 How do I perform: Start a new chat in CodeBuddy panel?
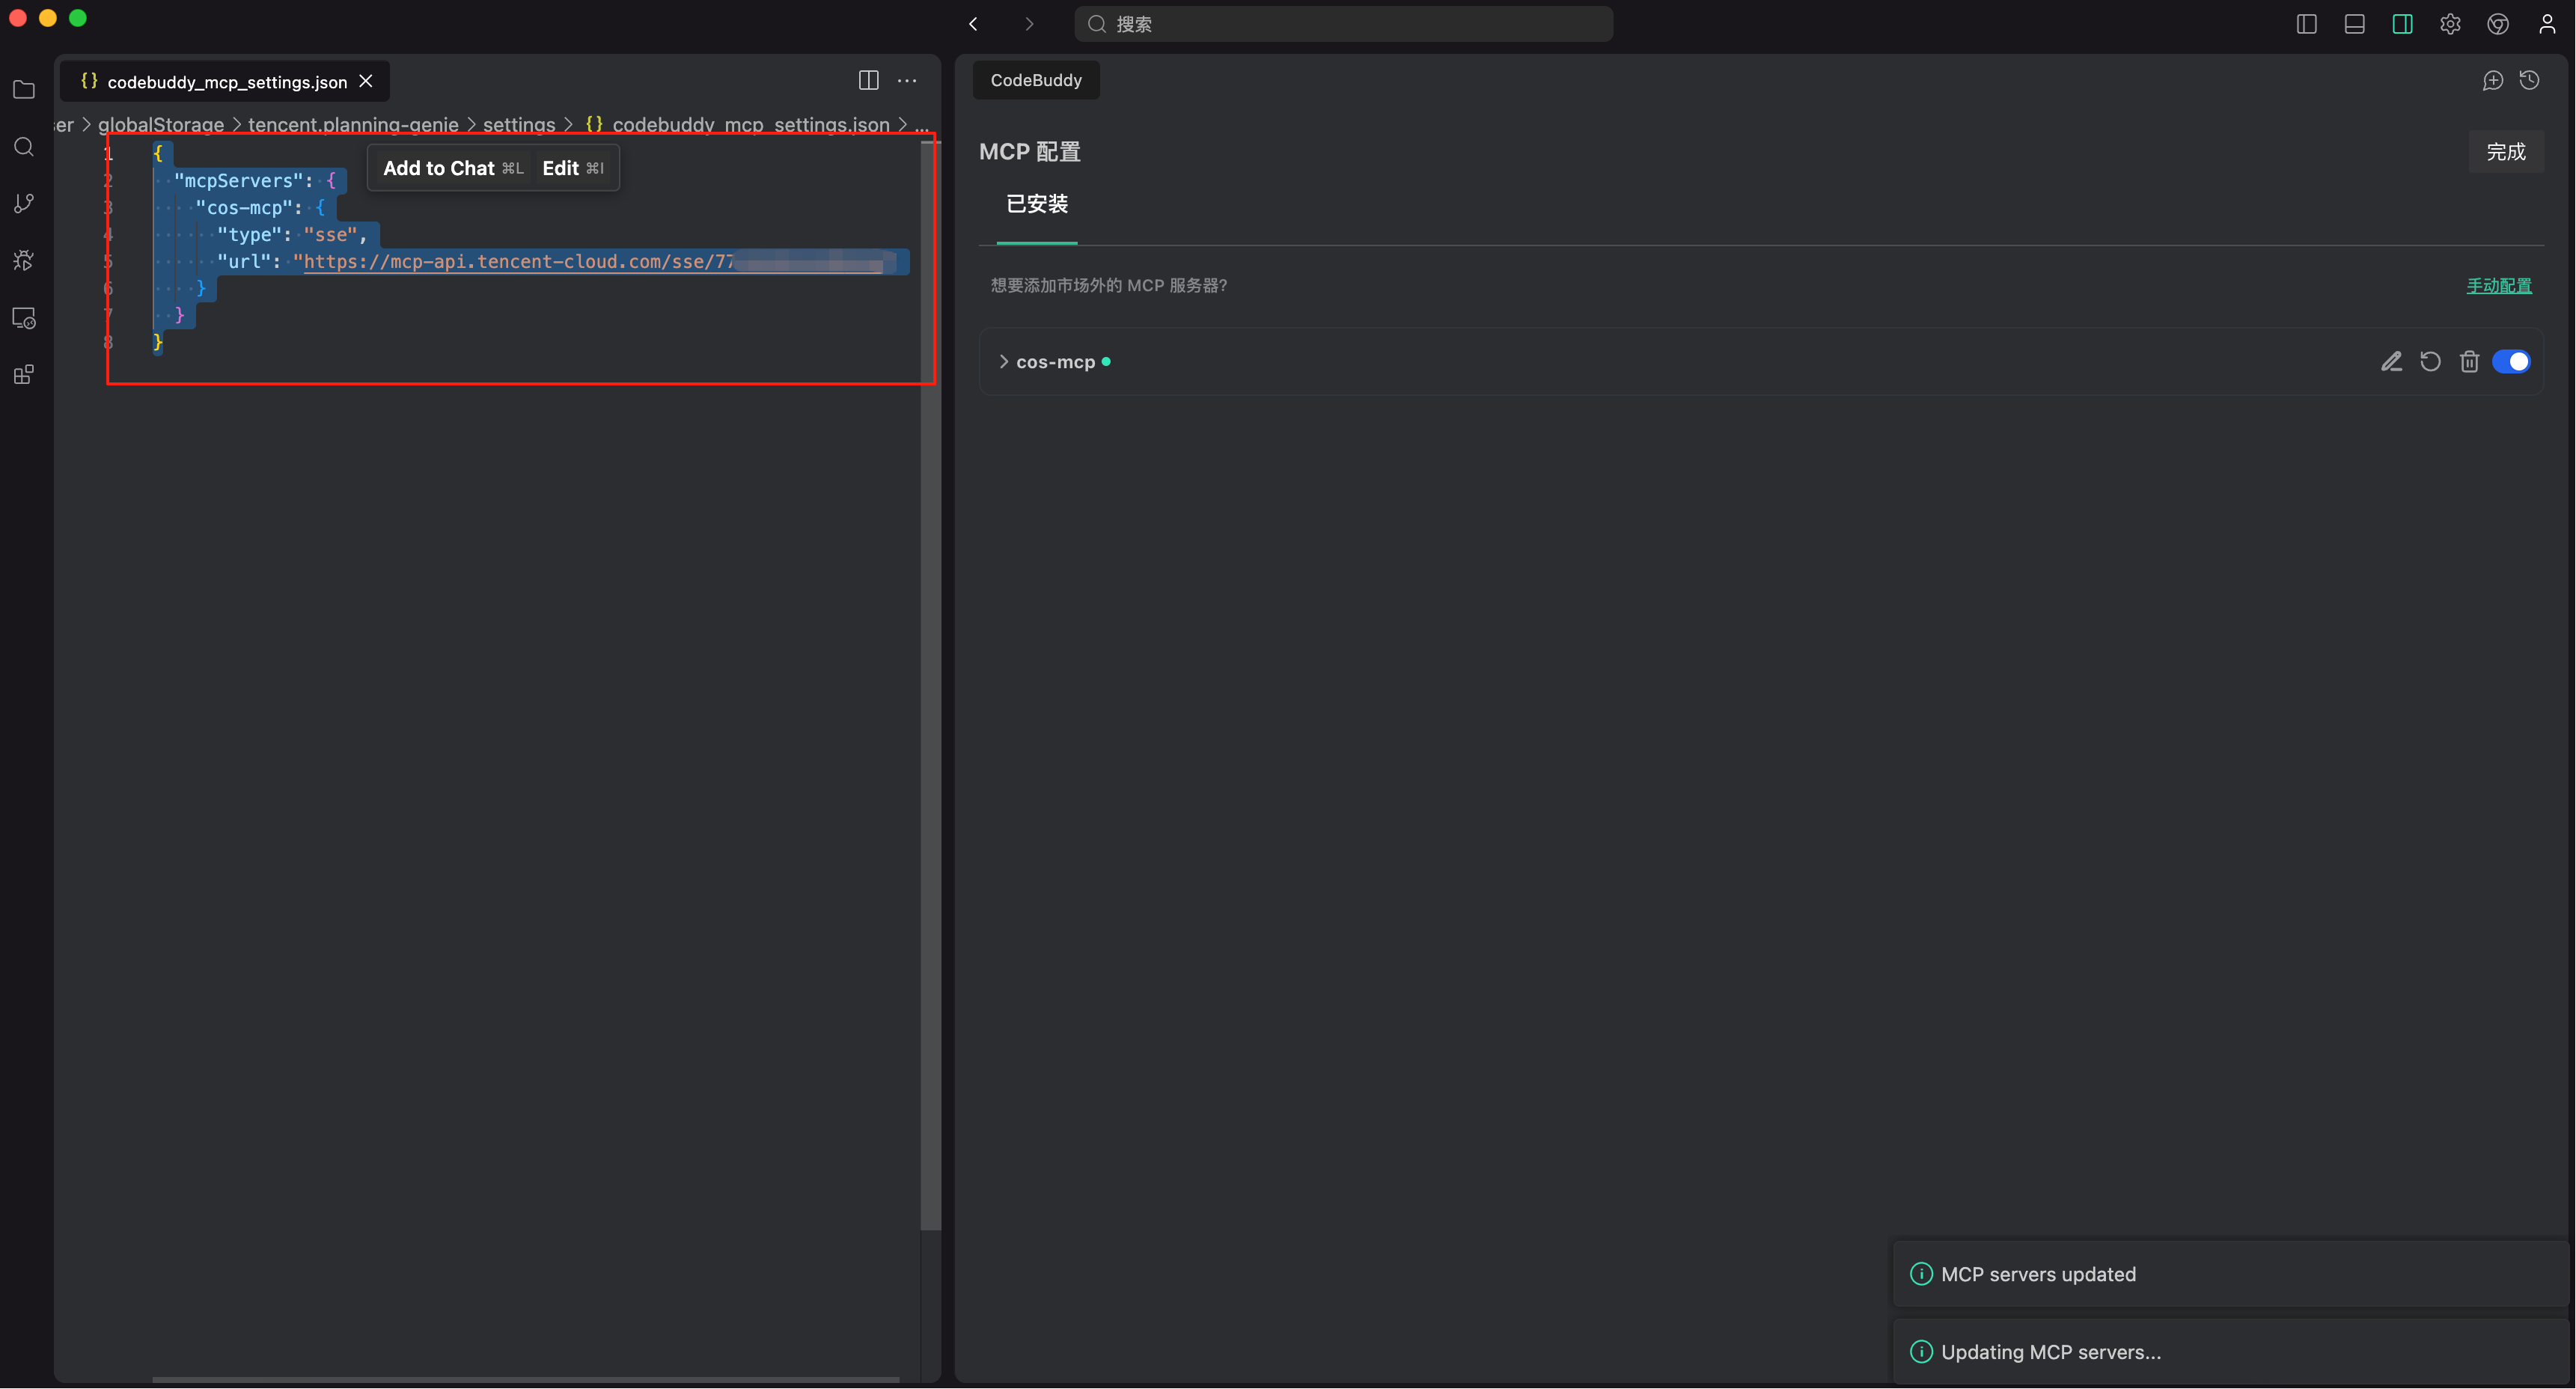[2492, 81]
